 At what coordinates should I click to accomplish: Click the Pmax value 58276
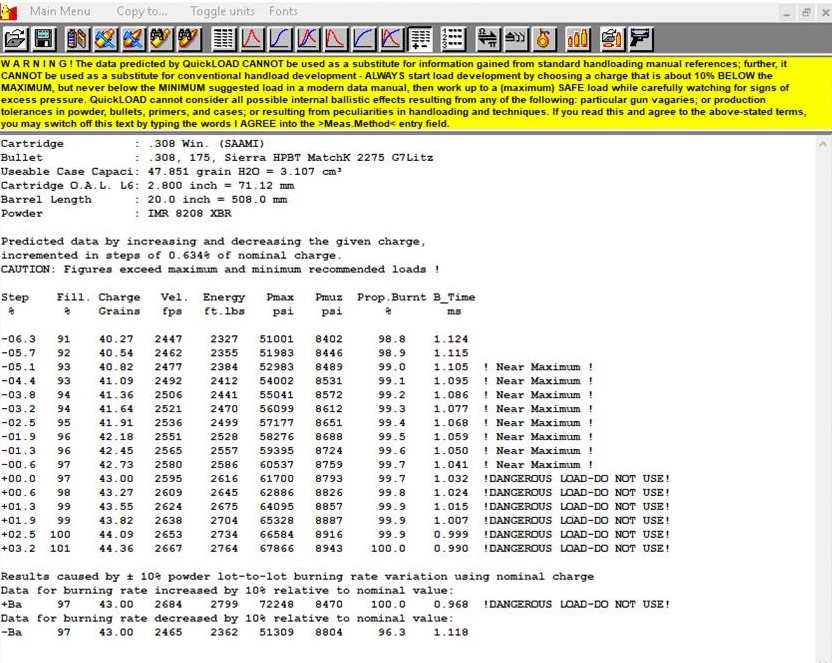coord(276,437)
